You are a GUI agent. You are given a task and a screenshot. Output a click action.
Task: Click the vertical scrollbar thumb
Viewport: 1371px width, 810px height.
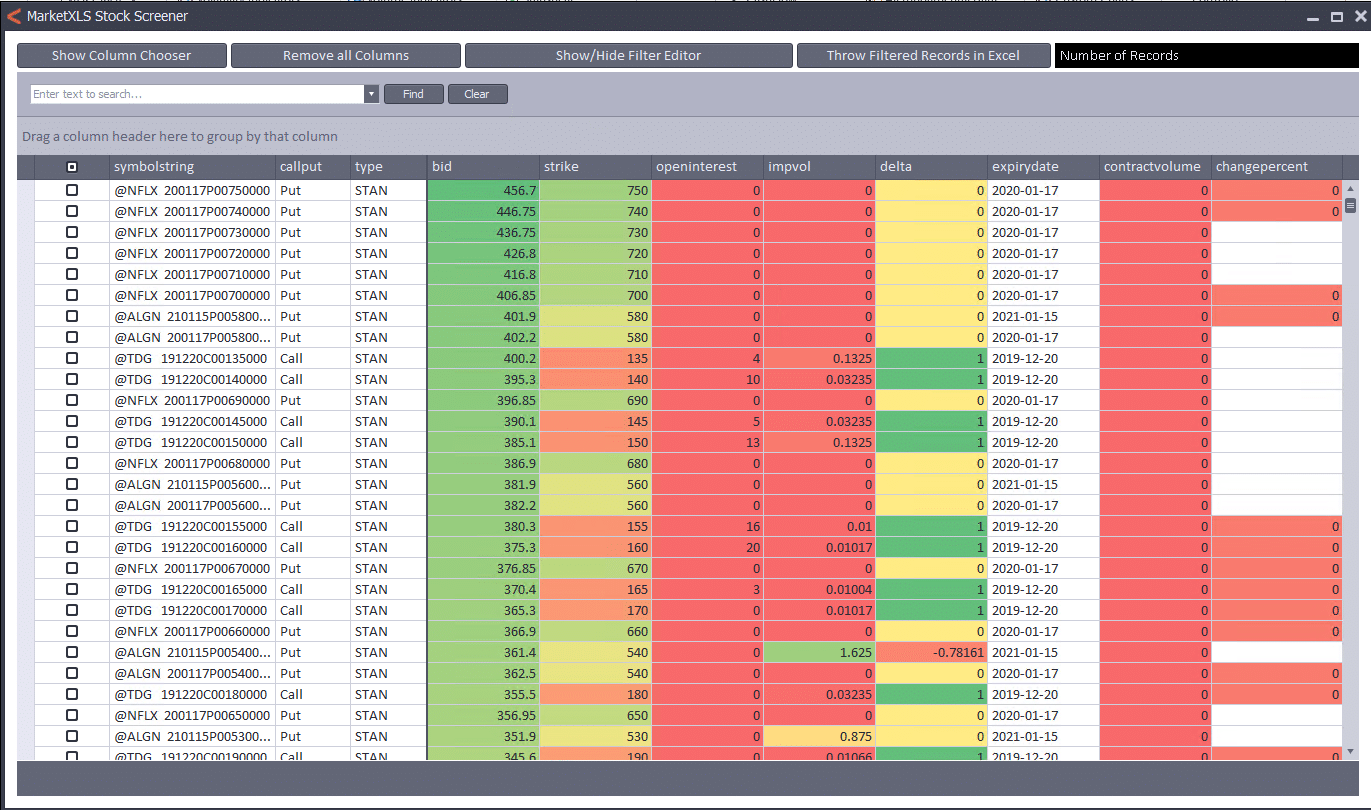click(x=1351, y=205)
